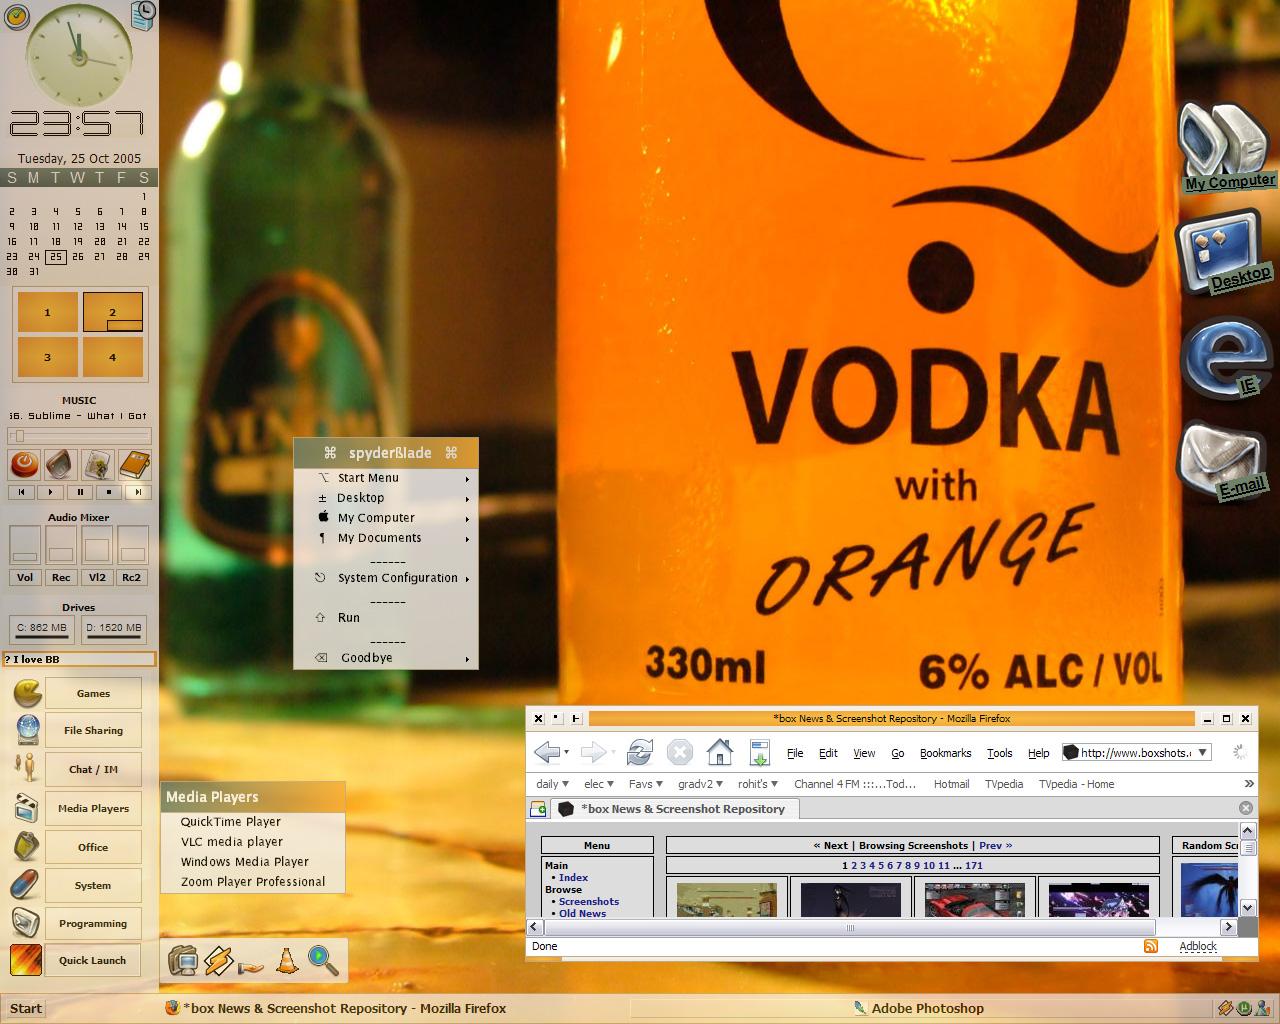Stop the music playback
This screenshot has height=1024, width=1280.
[x=109, y=492]
